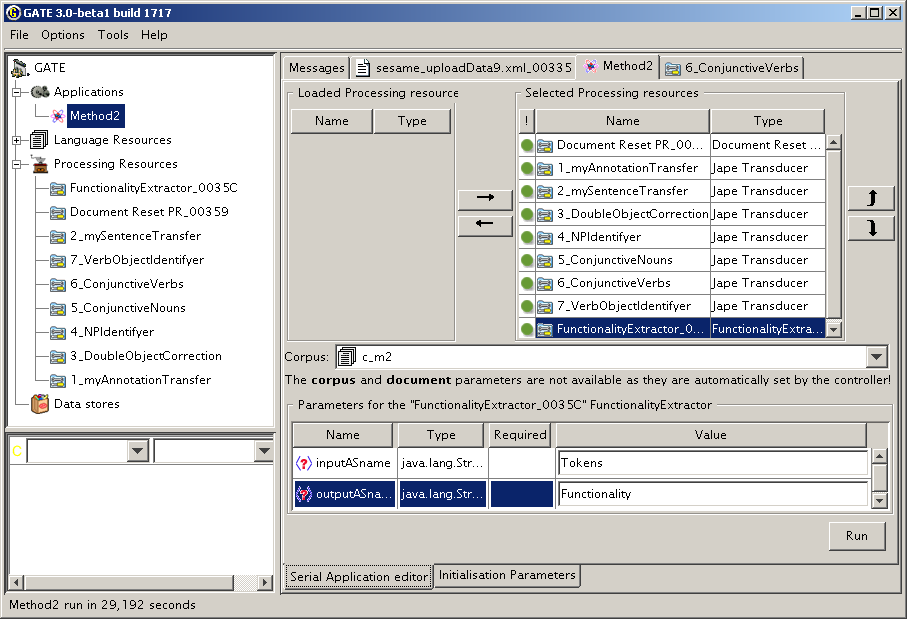Edit the outputASname value field Functionality
Screen dimensions: 907x619
[713, 494]
